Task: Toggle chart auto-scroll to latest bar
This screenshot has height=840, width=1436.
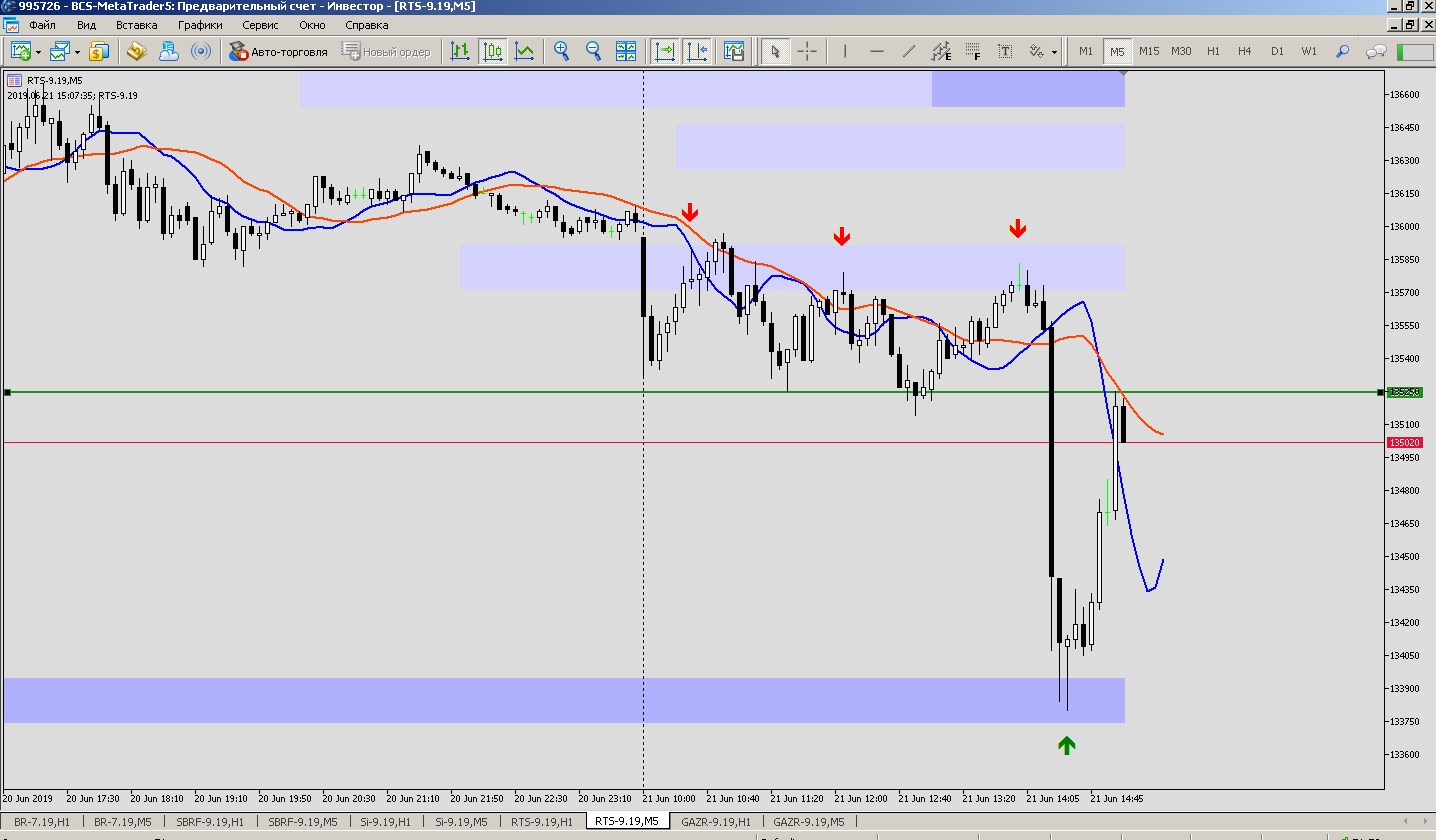Action: 664,51
